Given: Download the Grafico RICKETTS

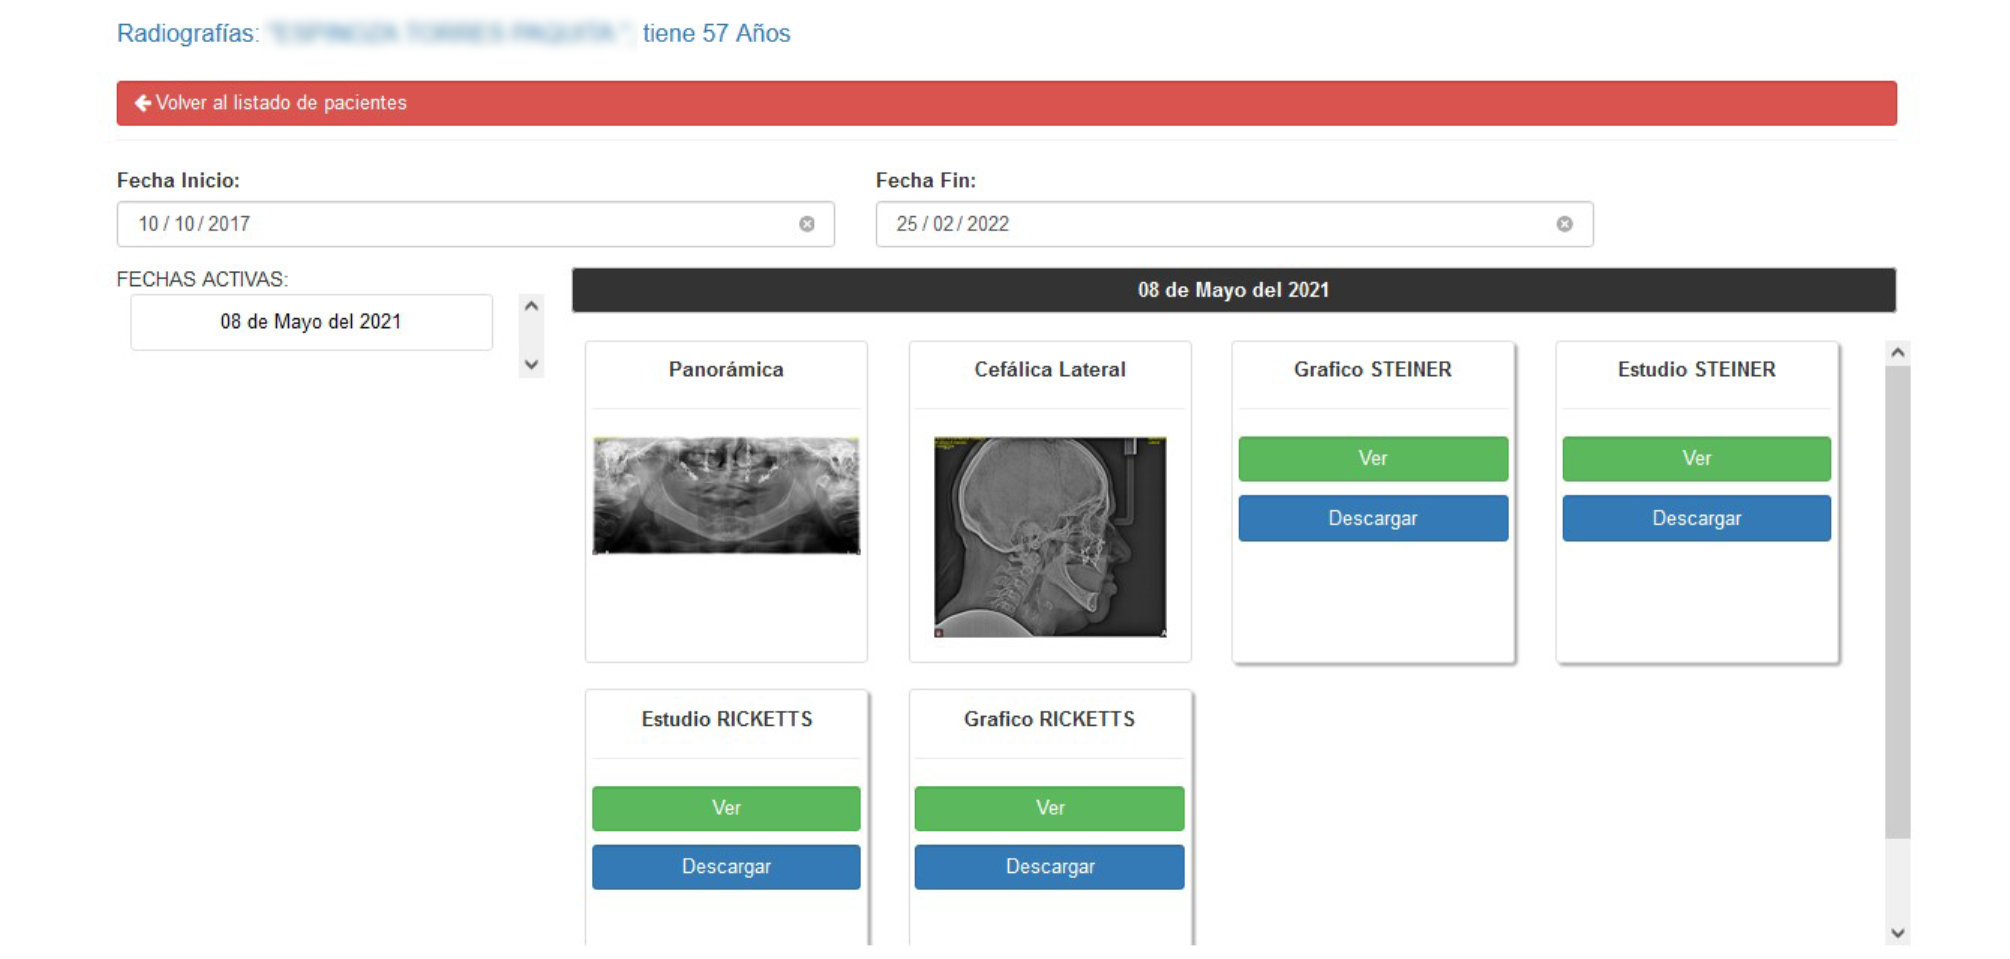Looking at the screenshot, I should pos(1050,867).
